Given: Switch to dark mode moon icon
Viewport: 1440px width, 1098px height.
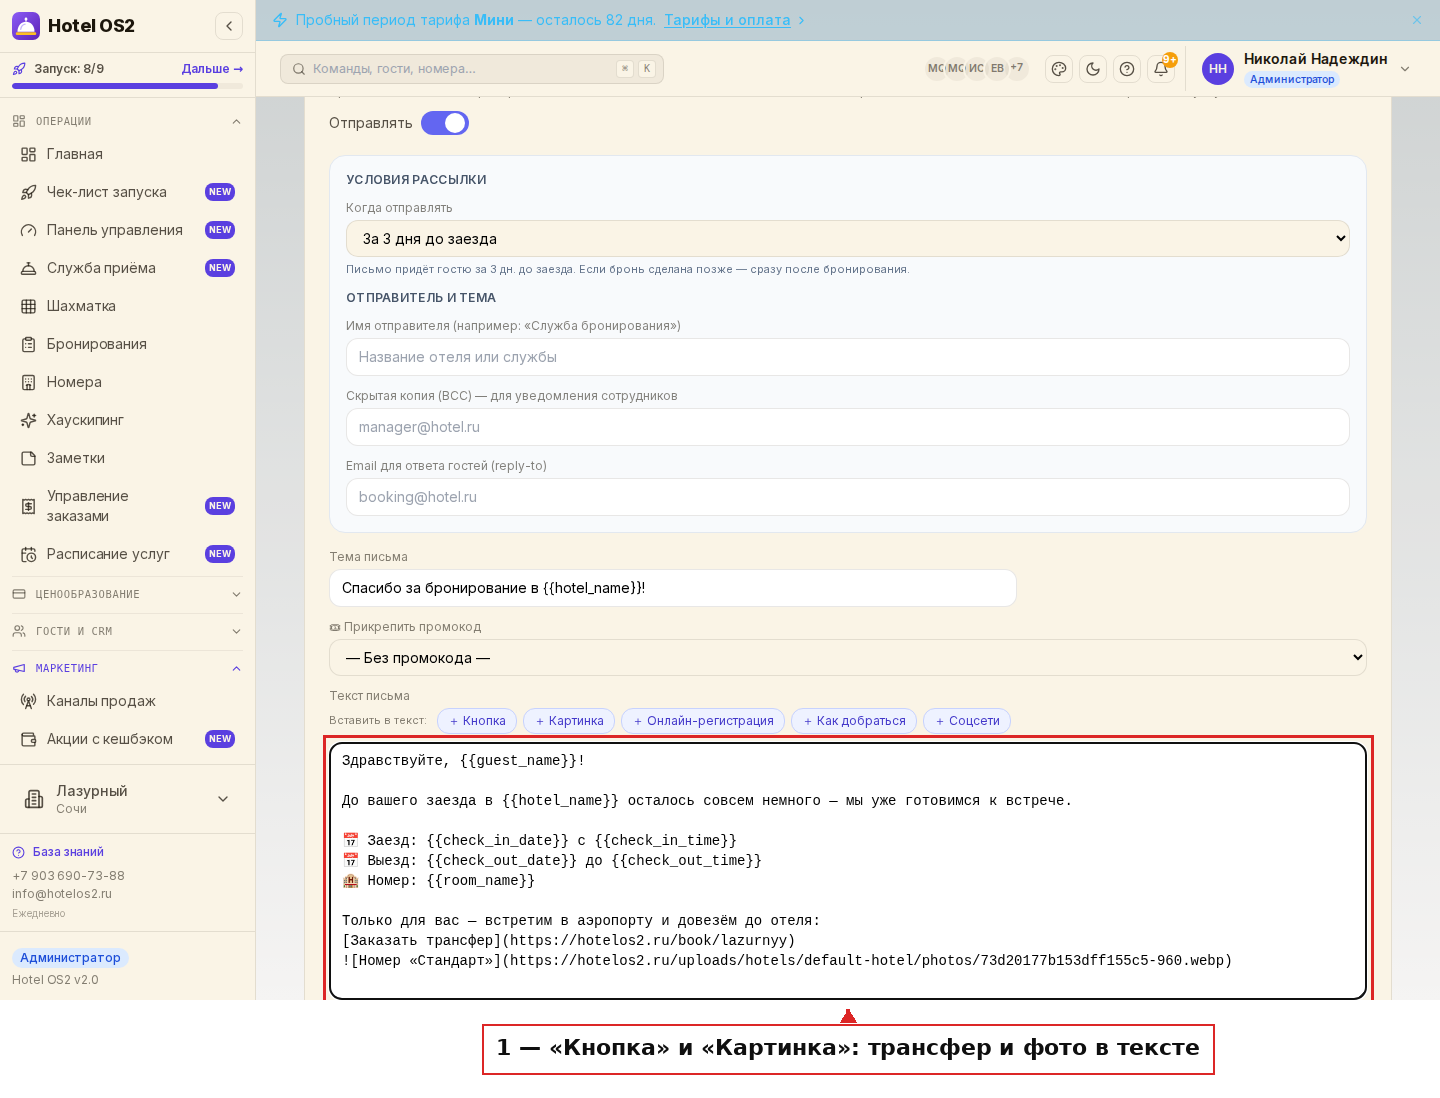Looking at the screenshot, I should coord(1093,69).
